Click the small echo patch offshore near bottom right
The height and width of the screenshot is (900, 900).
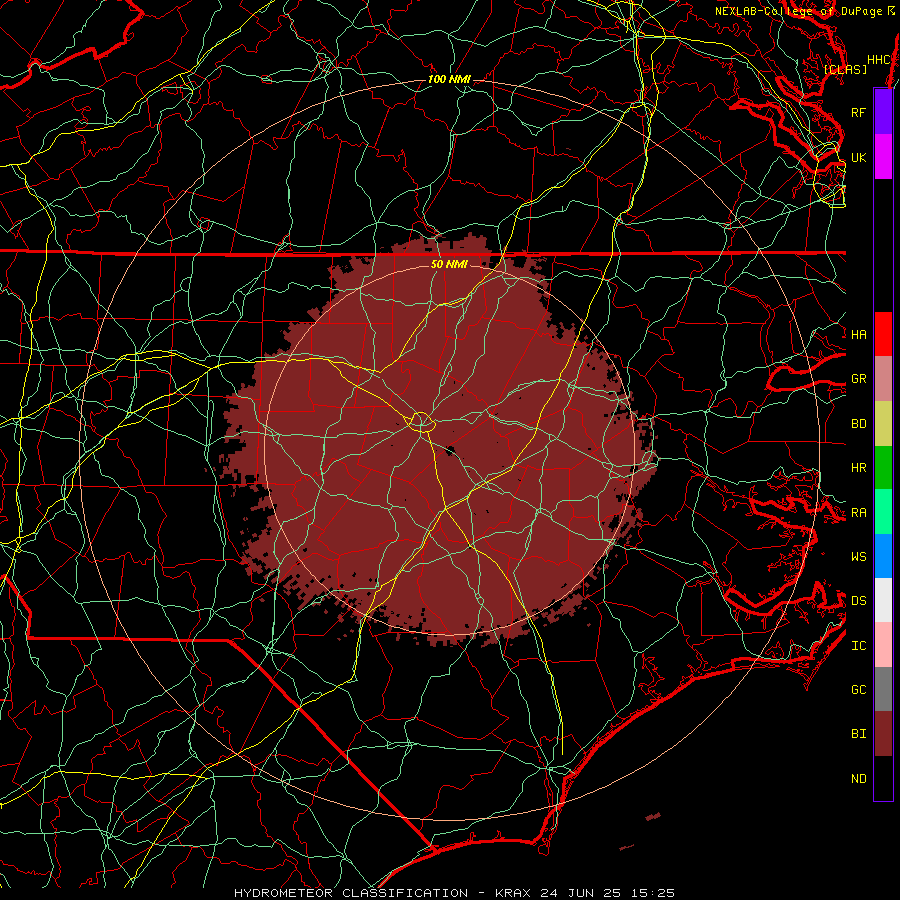click(x=653, y=816)
